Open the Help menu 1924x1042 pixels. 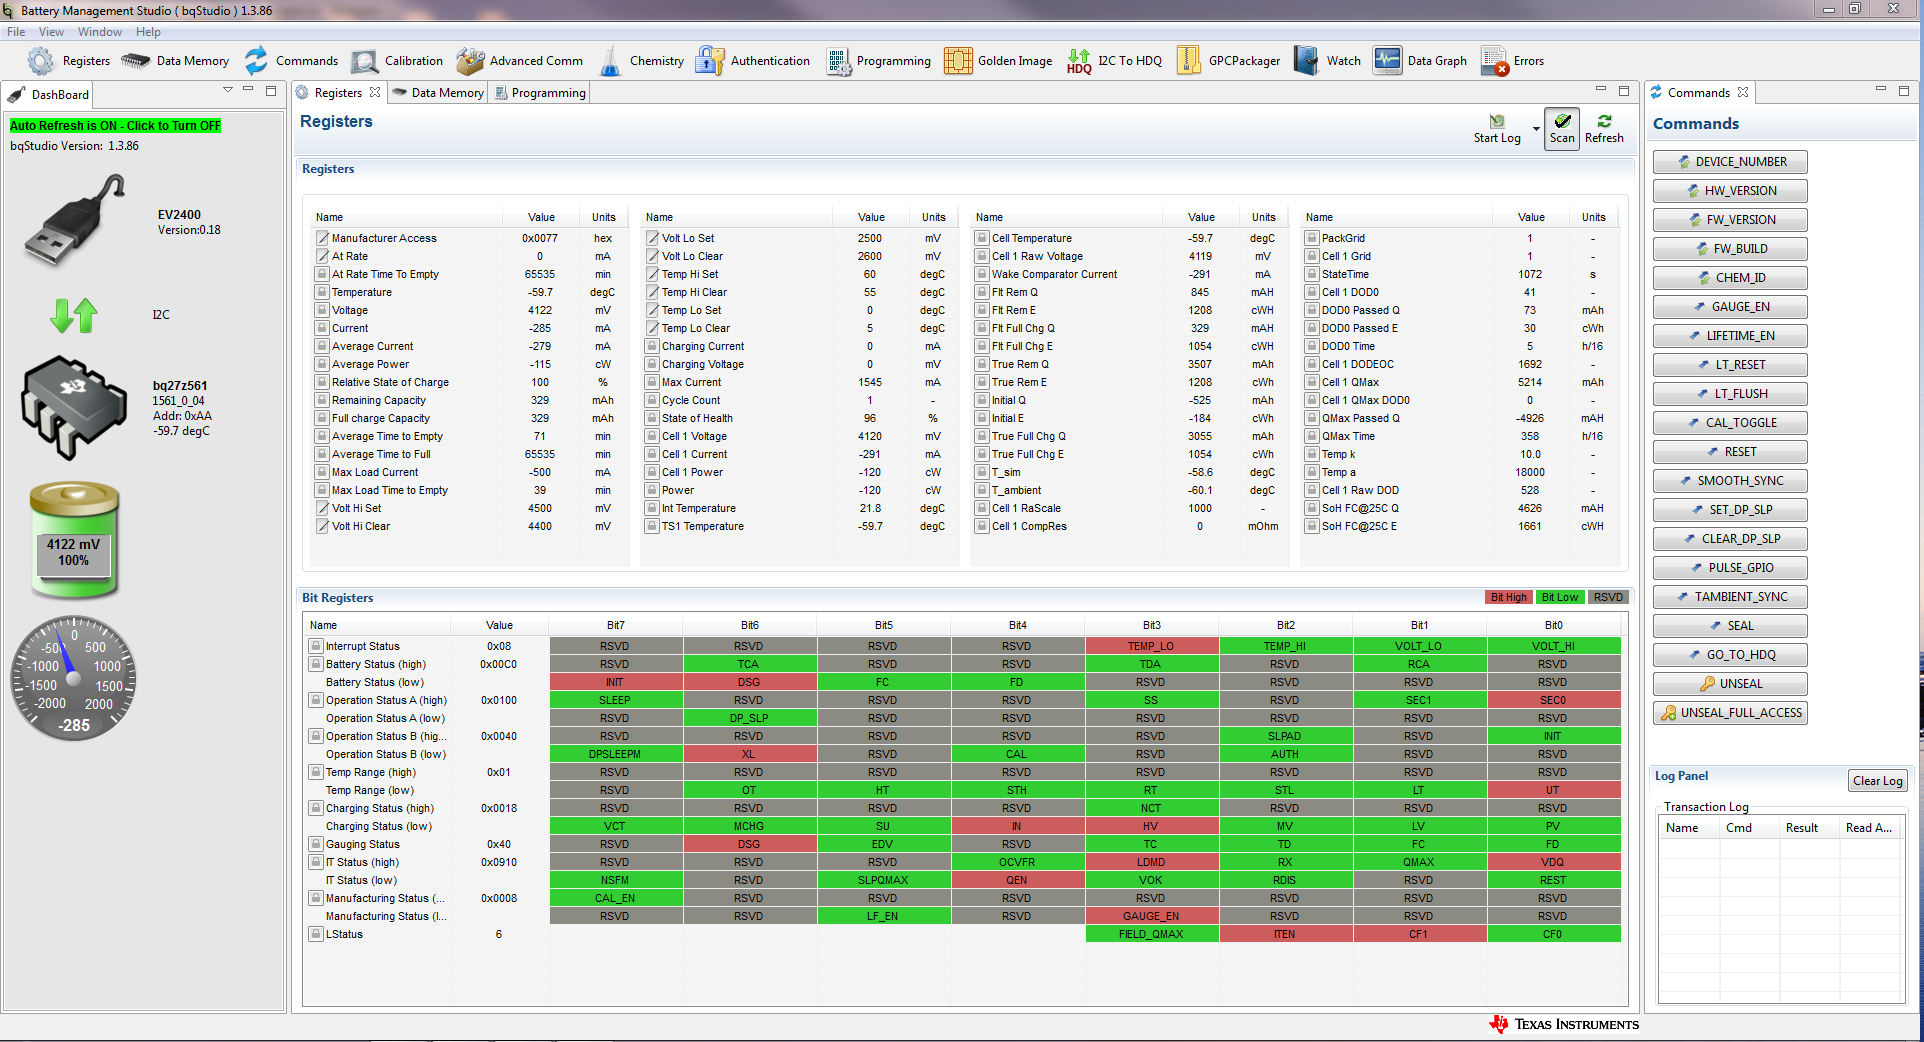148,32
